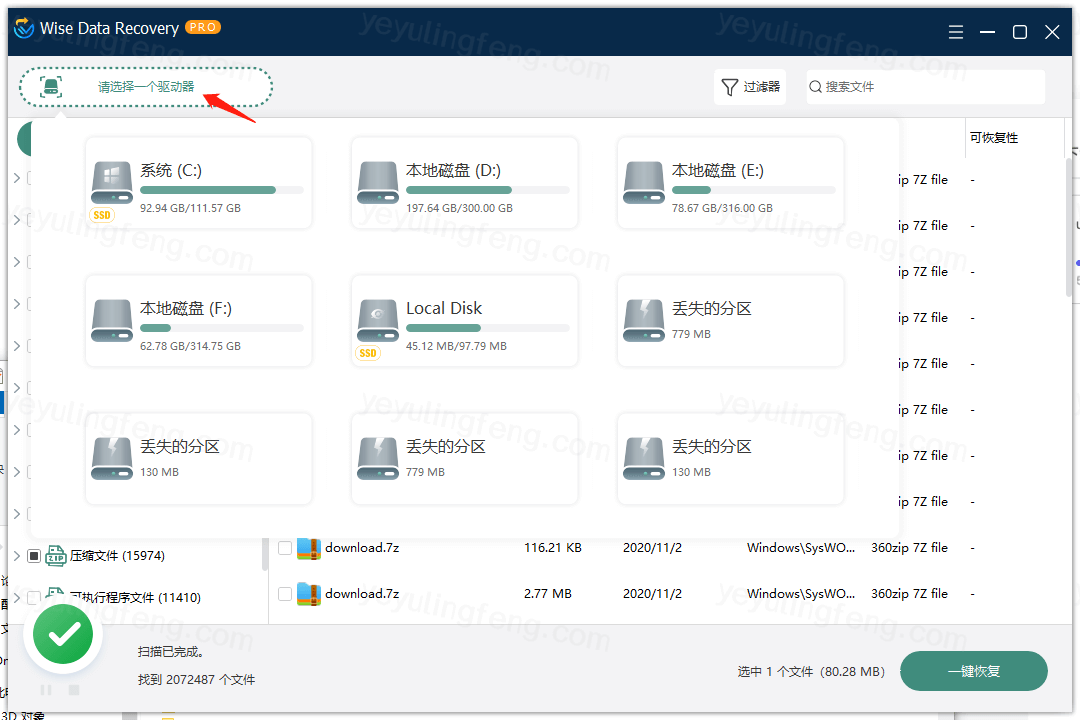Maximize the Wise Data Recovery window

coord(1019,32)
